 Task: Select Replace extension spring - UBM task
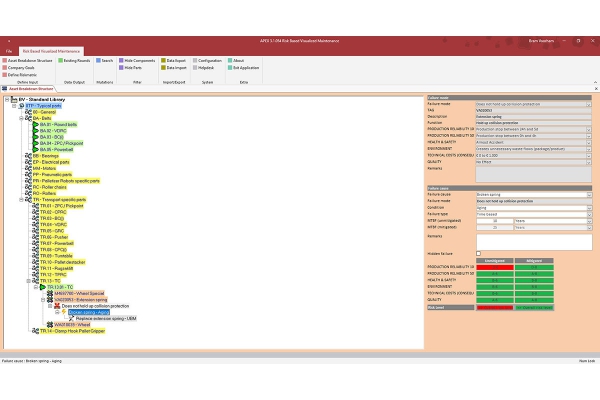point(106,318)
